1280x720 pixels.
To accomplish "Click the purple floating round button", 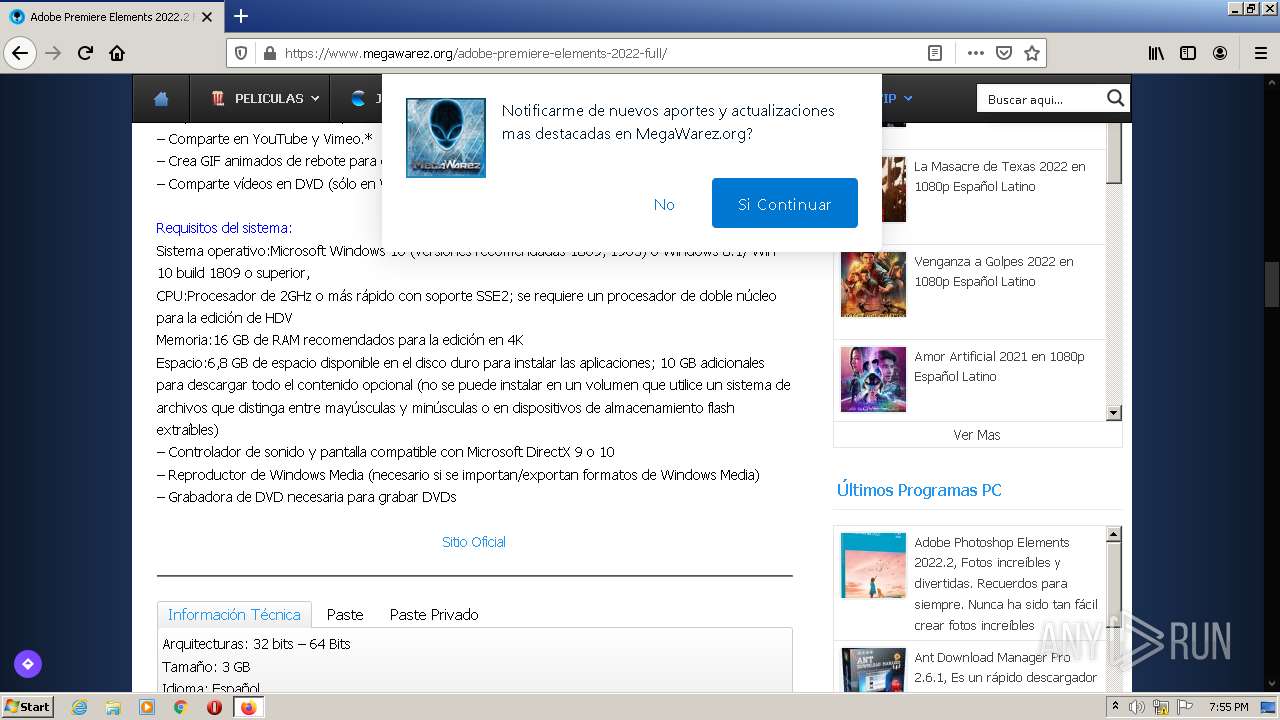I will (x=28, y=663).
